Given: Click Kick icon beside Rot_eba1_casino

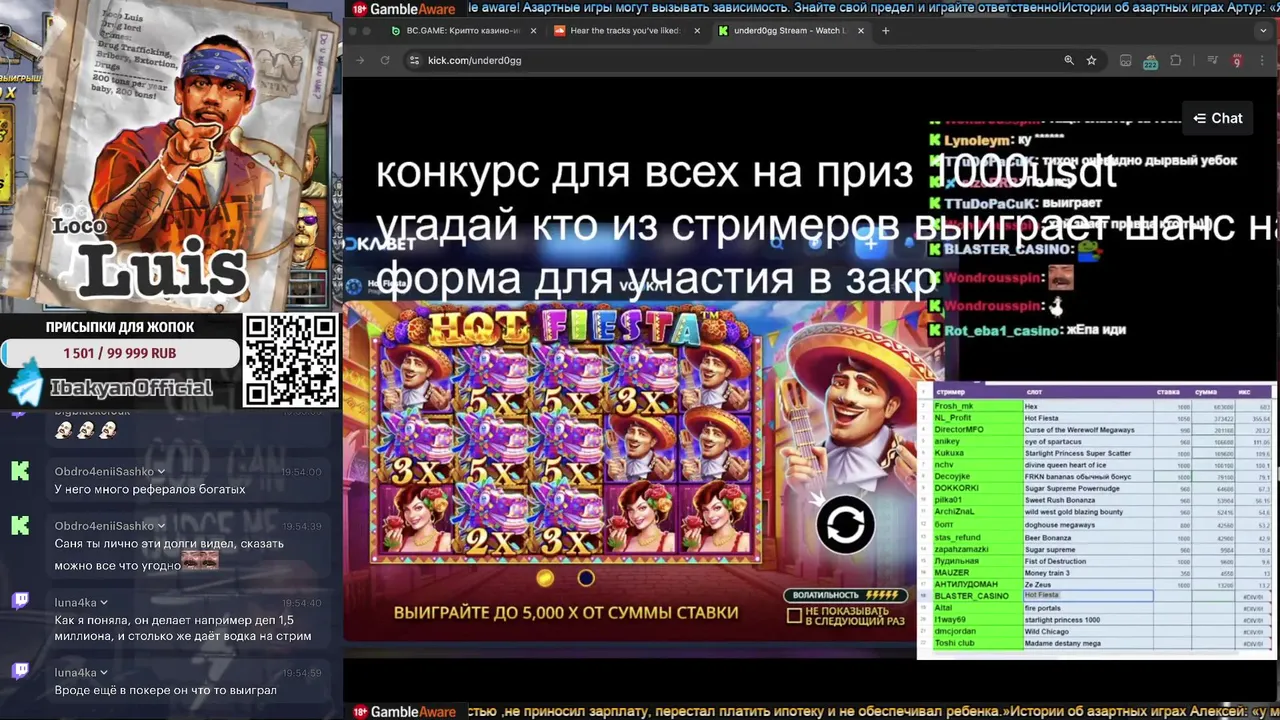Looking at the screenshot, I should pos(935,330).
